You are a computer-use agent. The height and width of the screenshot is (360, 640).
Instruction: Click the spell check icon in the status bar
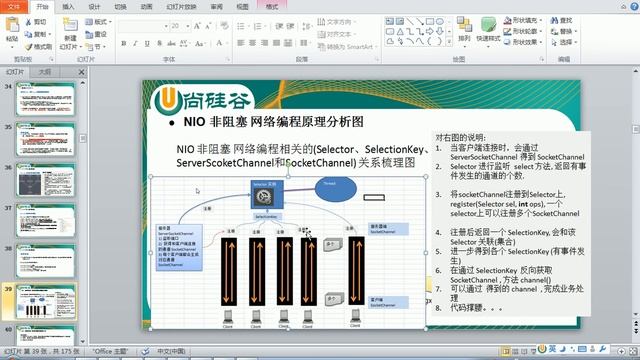[145, 351]
